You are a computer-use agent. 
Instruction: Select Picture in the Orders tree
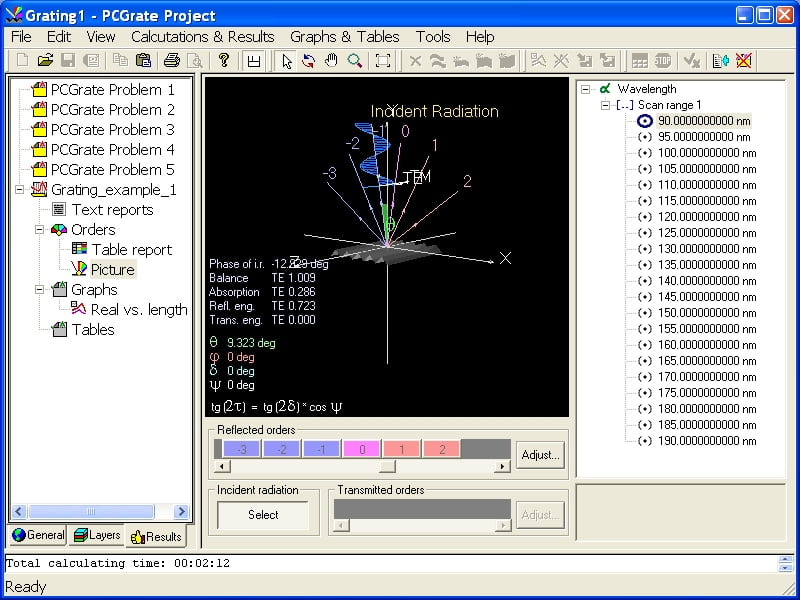point(112,269)
